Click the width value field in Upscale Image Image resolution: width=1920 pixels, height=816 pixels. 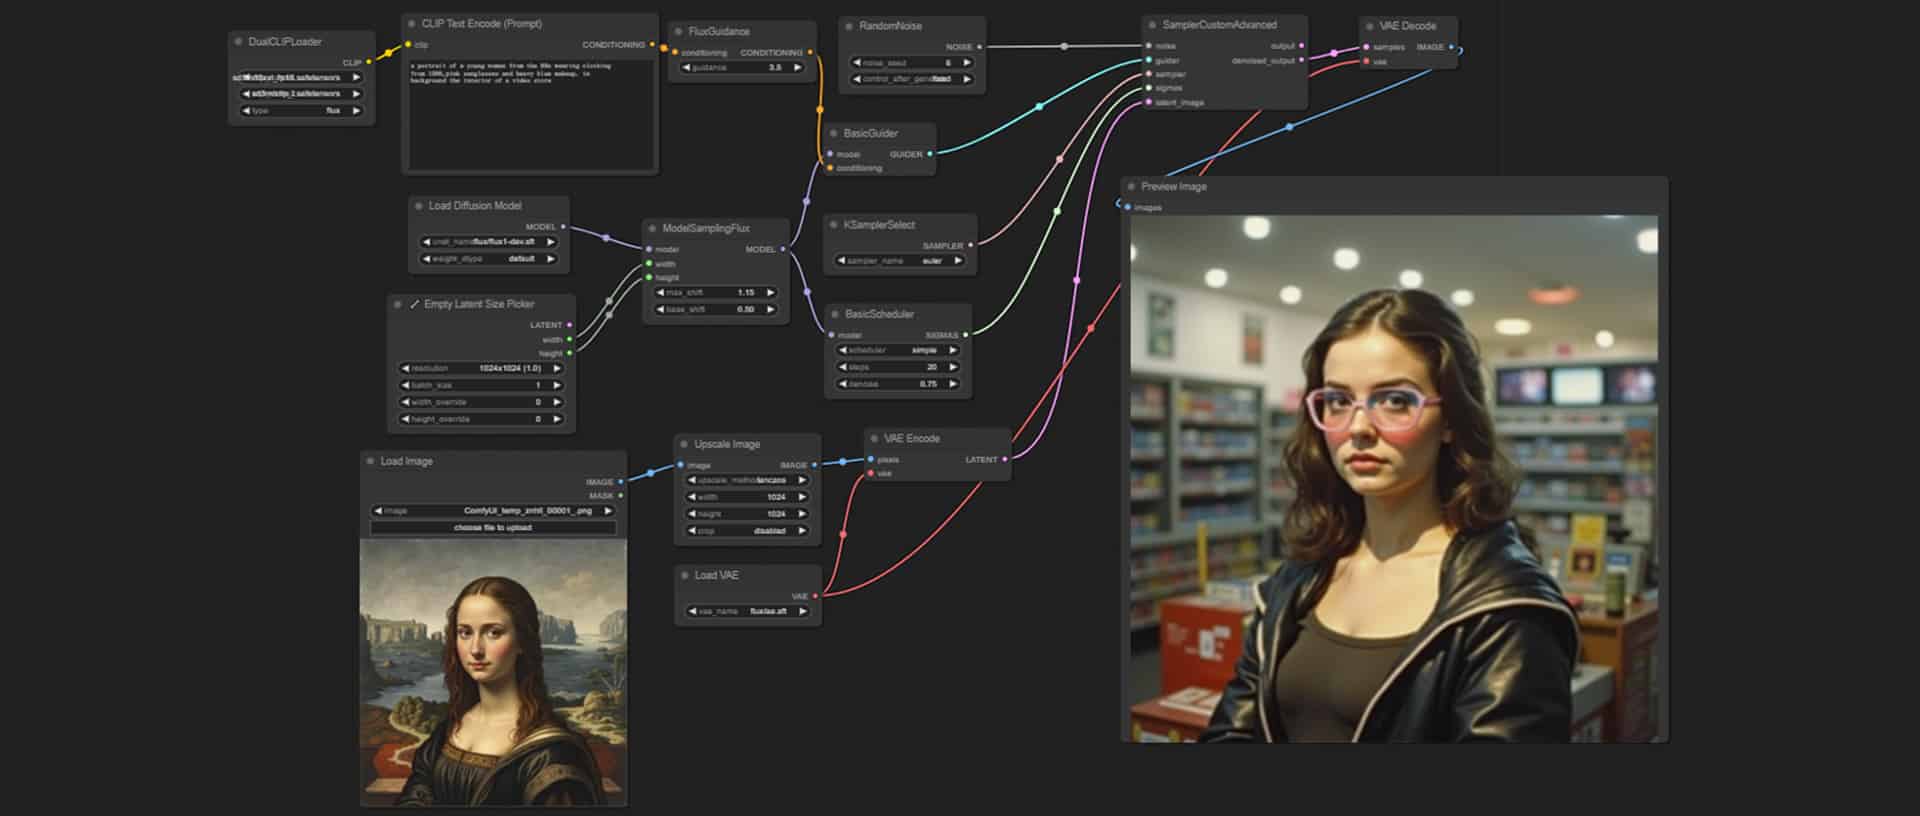746,498
